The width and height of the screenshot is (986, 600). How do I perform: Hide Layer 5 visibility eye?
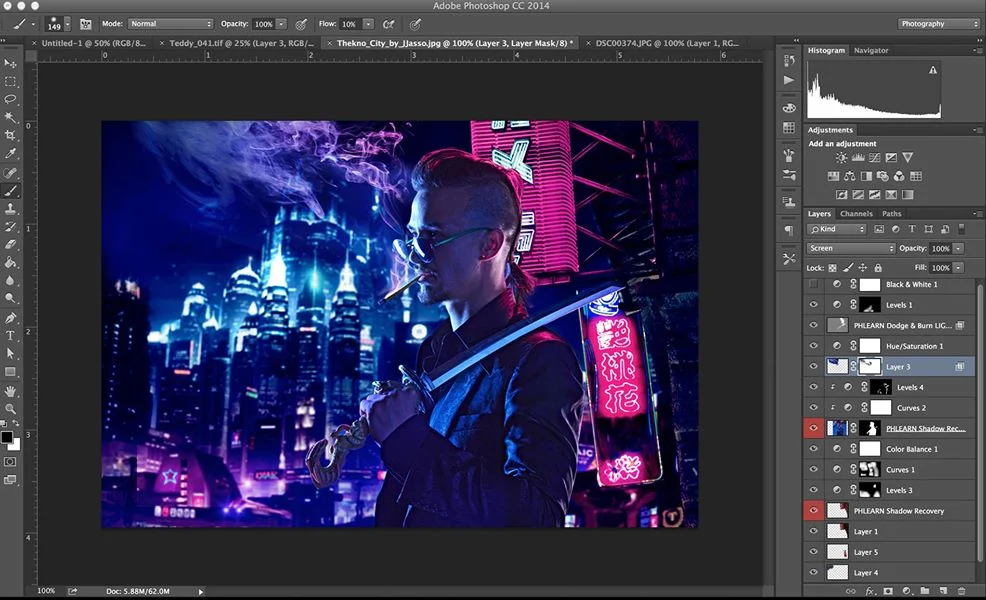point(814,552)
